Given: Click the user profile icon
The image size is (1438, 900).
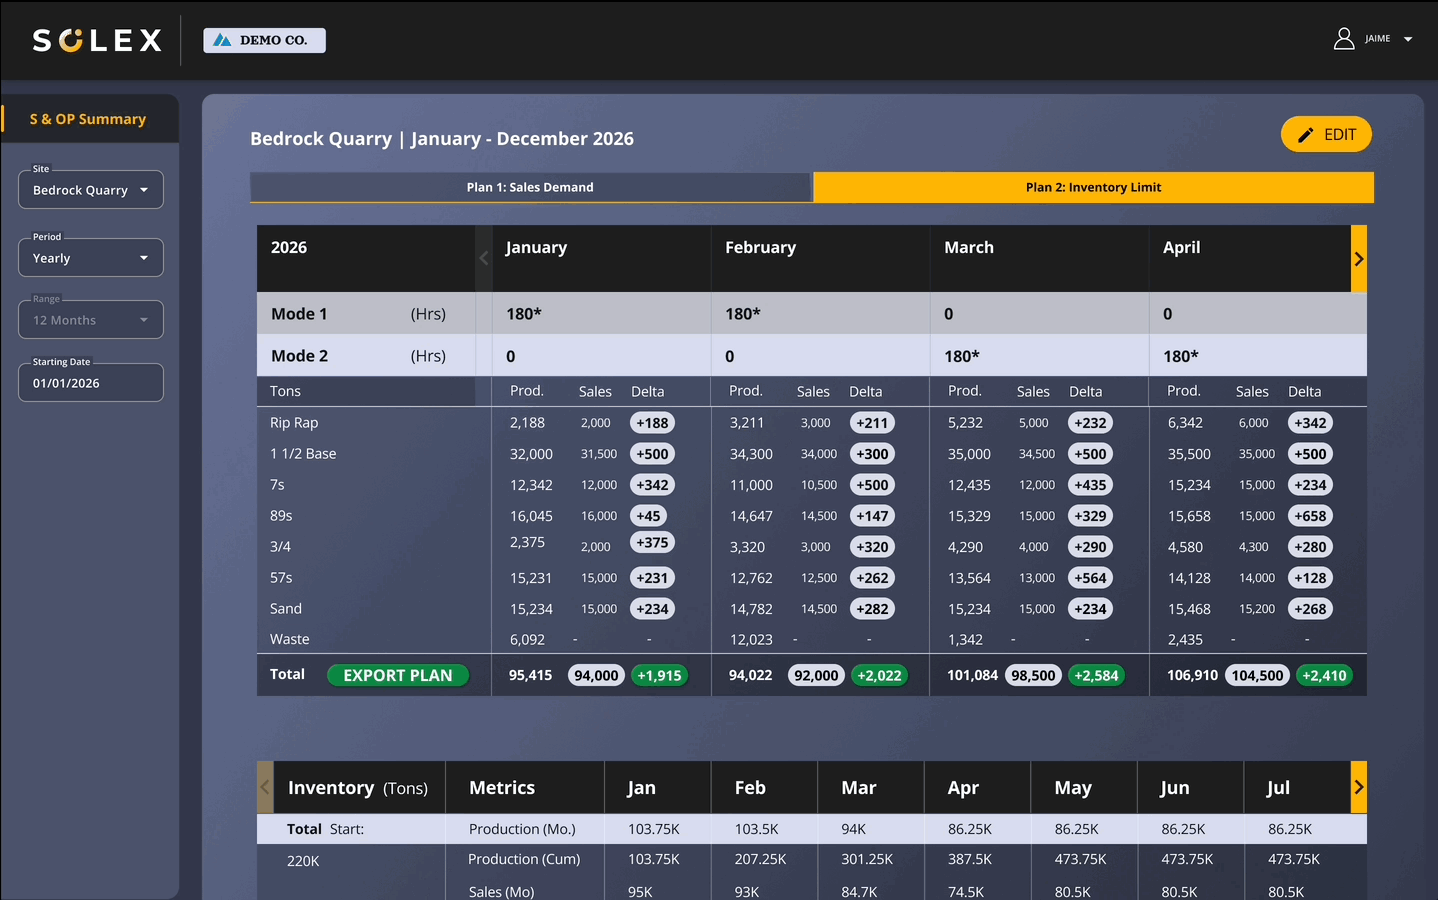Looking at the screenshot, I should pyautogui.click(x=1343, y=39).
